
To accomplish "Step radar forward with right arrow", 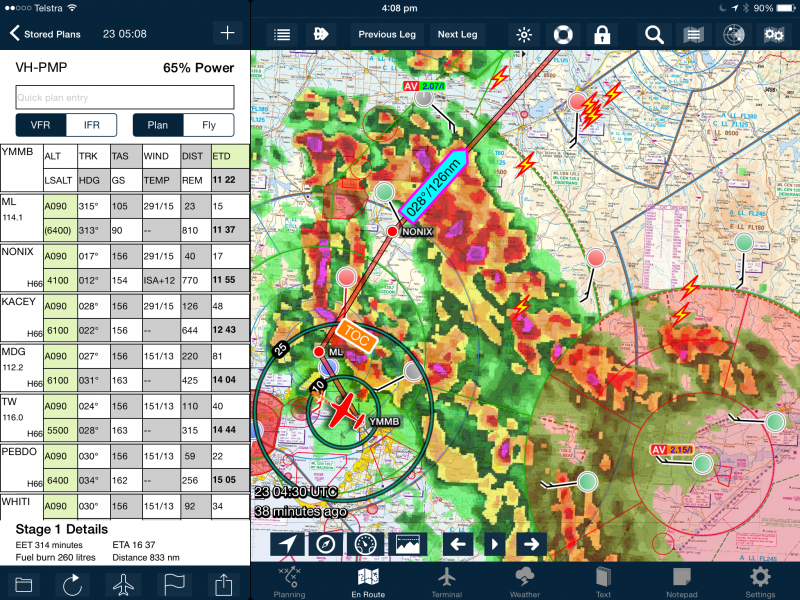I will click(531, 544).
